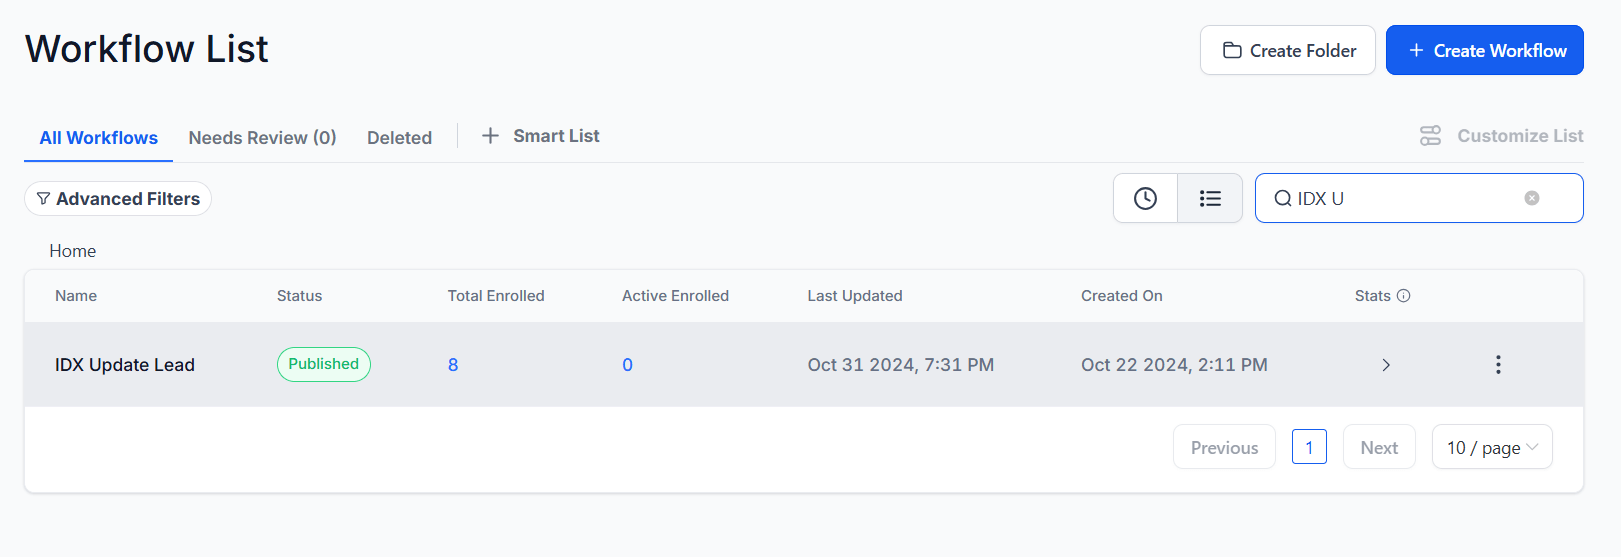The image size is (1621, 557).
Task: Clear the IDX U search text
Action: pos(1531,198)
